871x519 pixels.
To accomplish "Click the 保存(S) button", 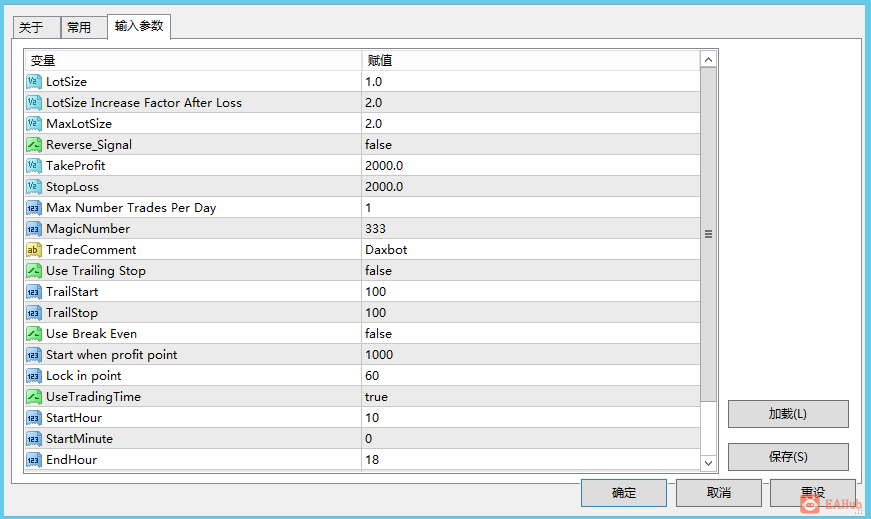I will pyautogui.click(x=788, y=457).
